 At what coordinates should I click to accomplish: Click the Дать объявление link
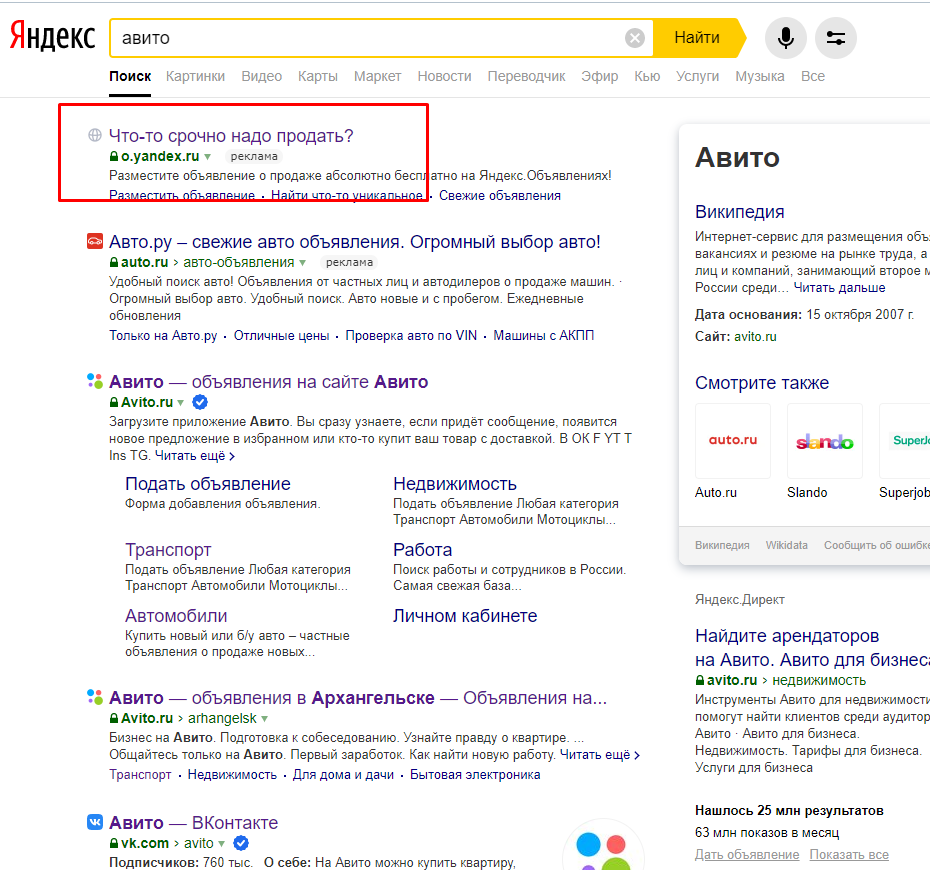pos(747,855)
